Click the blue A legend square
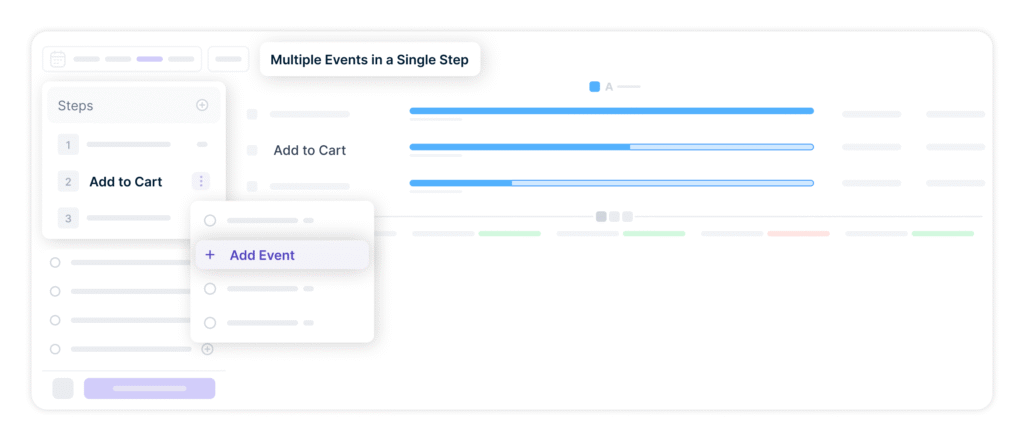The image size is (1024, 441). 594,87
